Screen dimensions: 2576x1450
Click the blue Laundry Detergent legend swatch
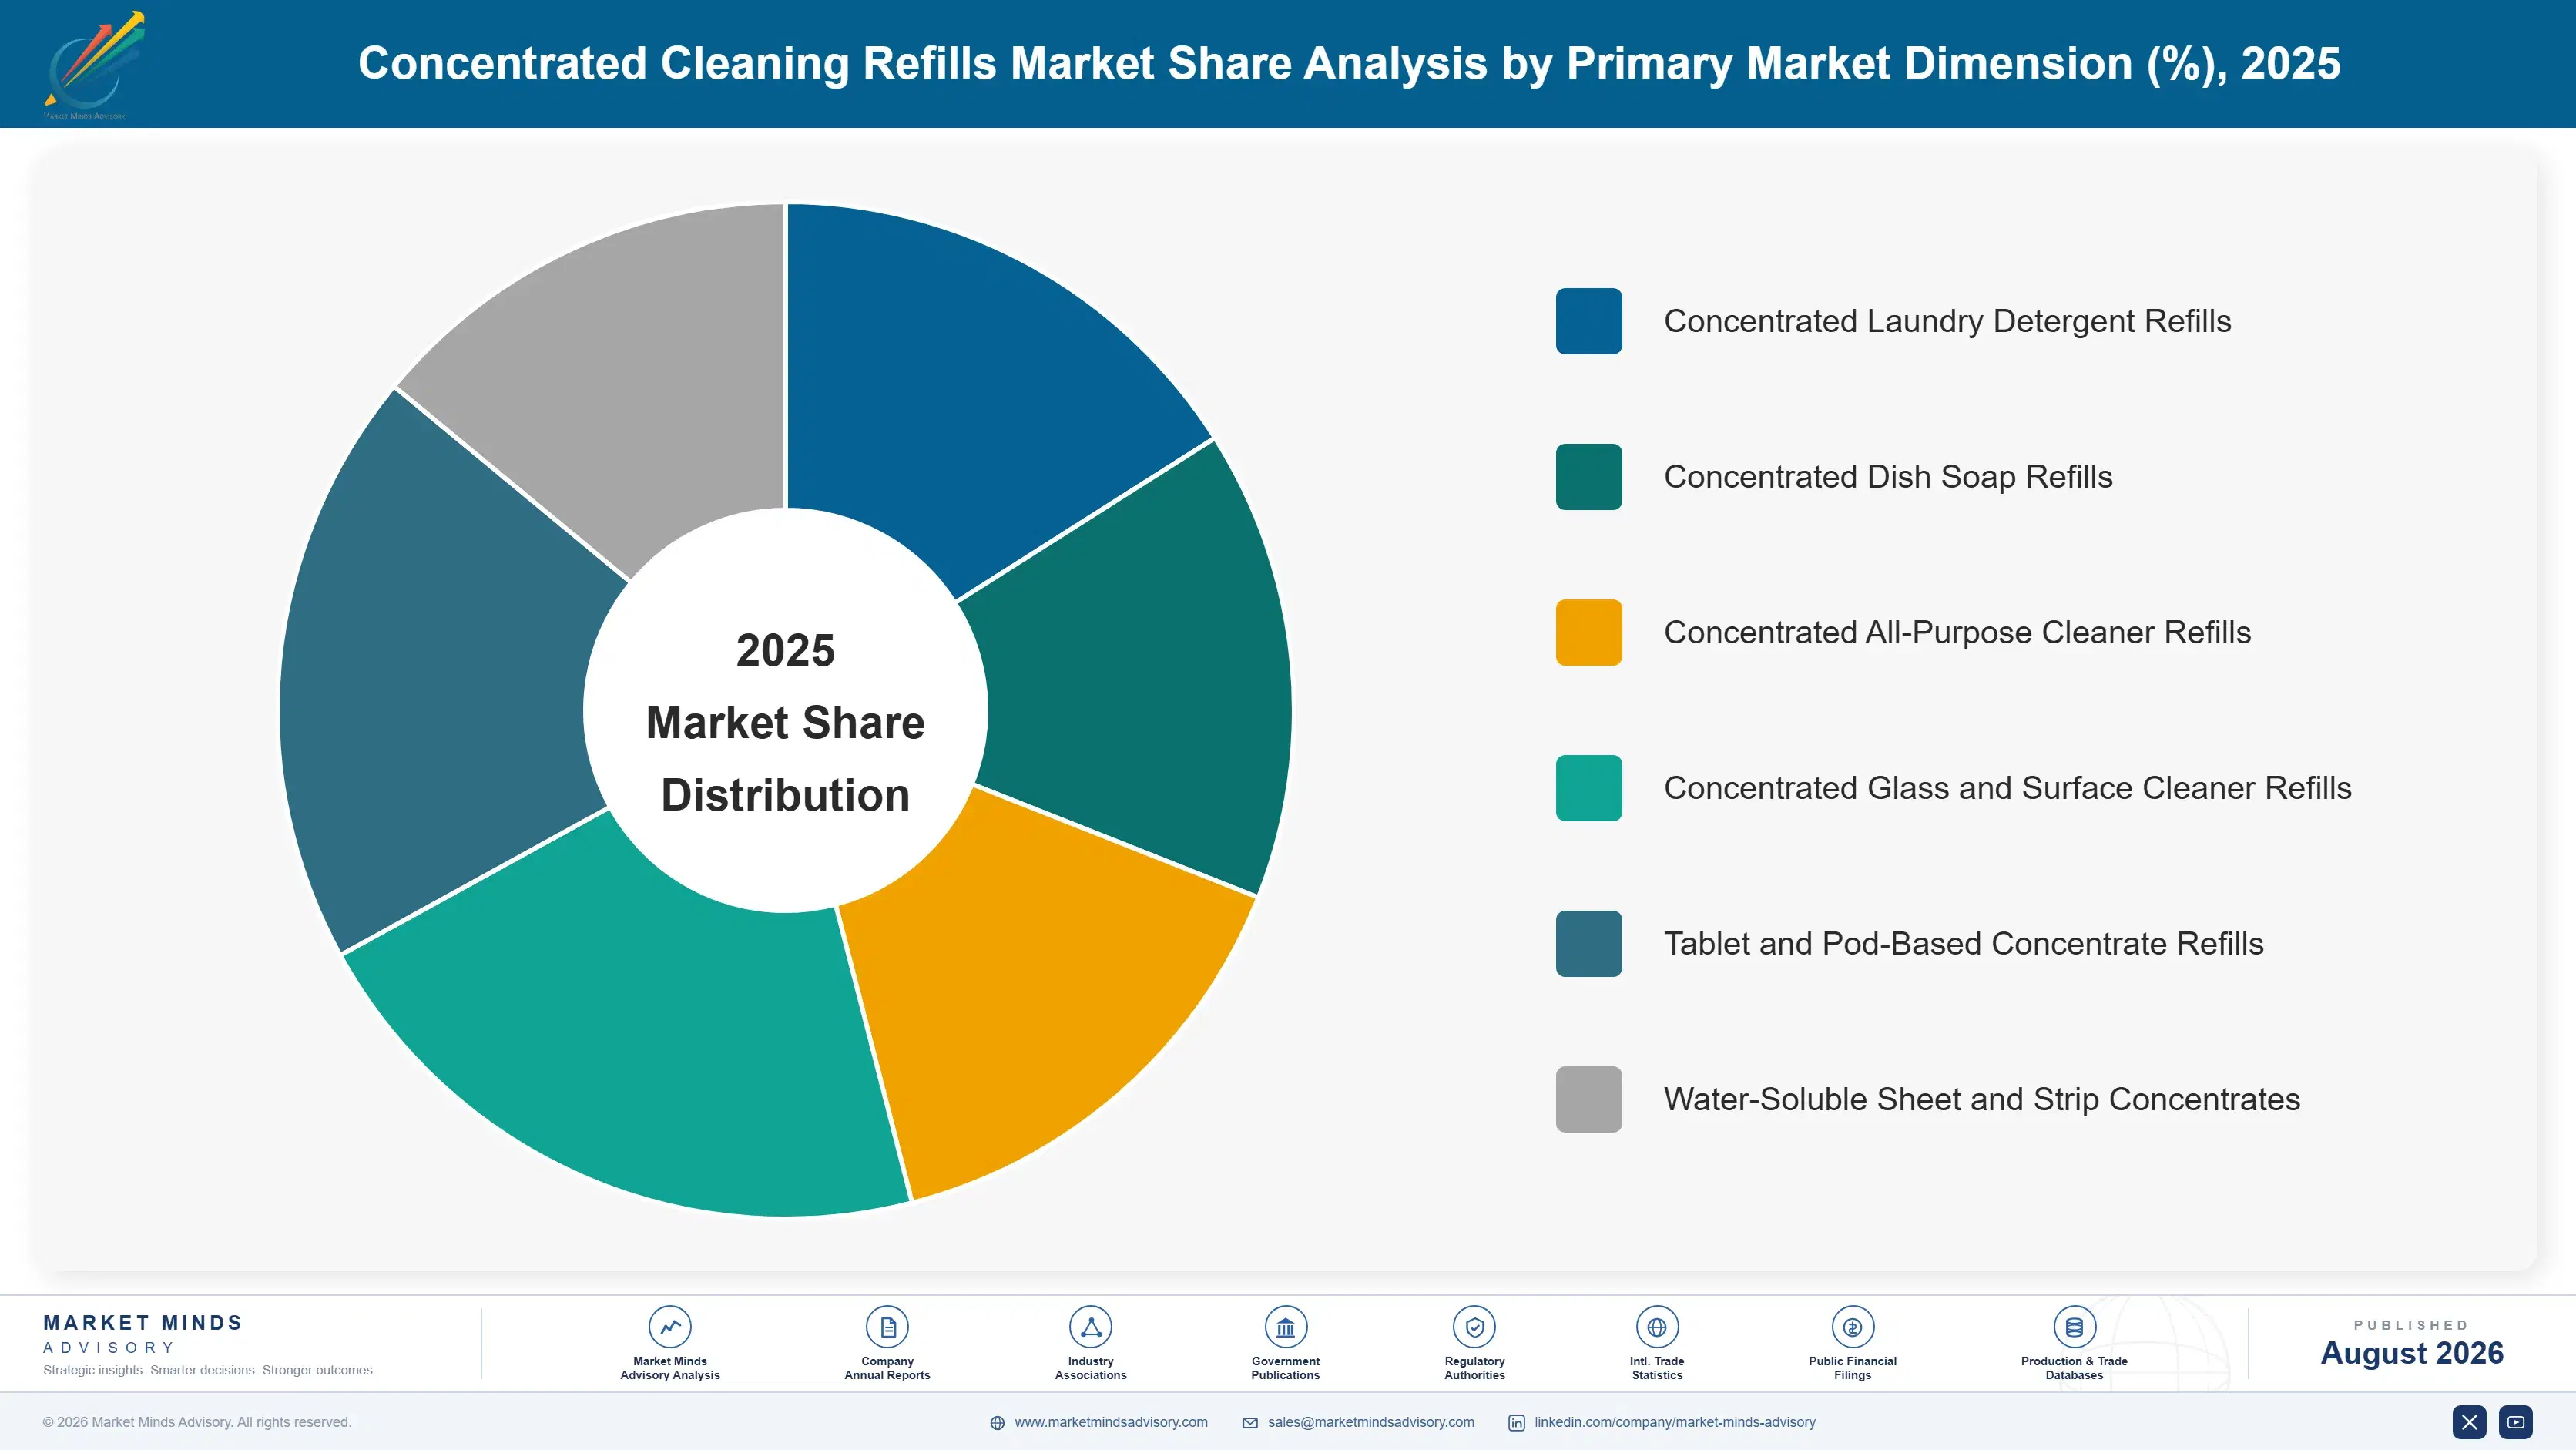1589,321
